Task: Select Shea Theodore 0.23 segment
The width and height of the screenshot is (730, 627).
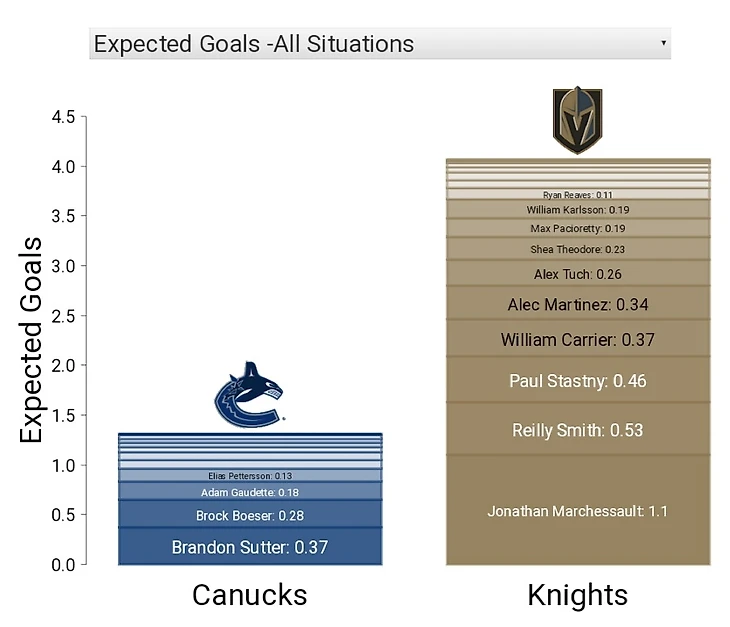Action: (x=577, y=249)
